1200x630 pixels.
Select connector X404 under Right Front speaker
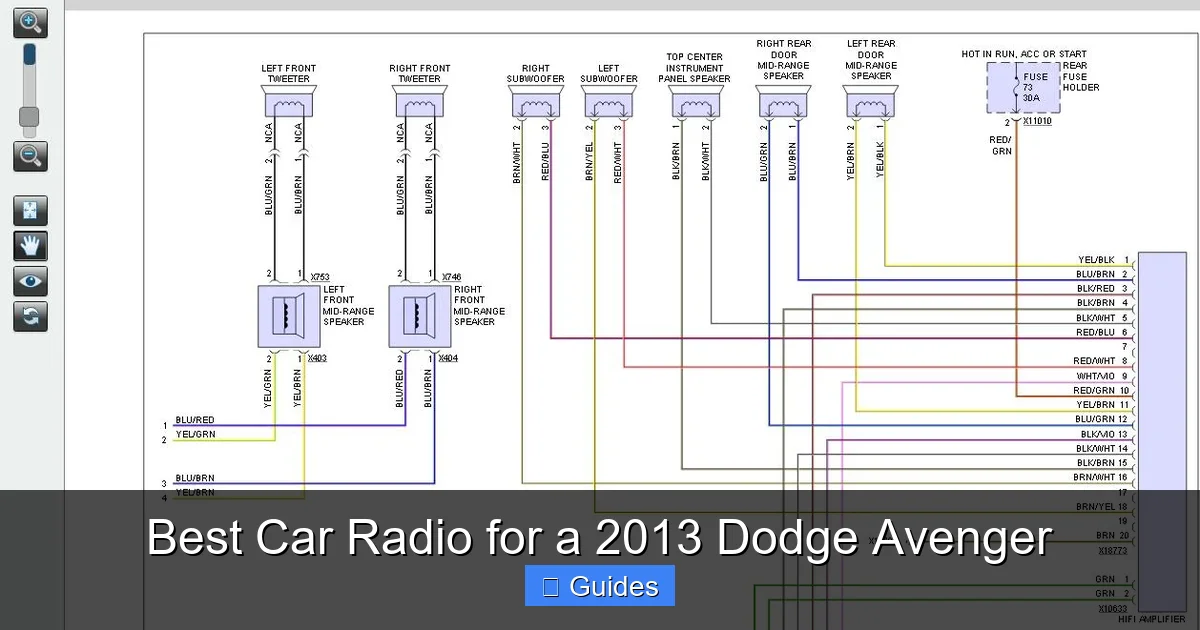coord(450,357)
